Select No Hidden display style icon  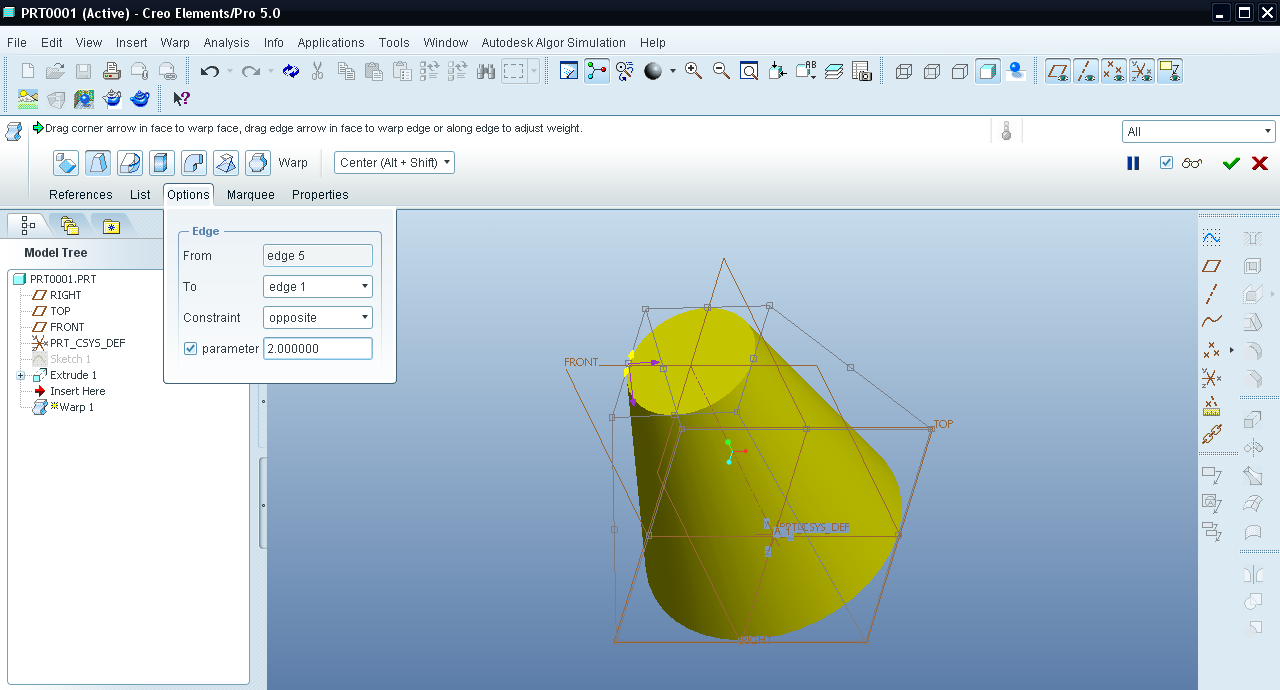(x=960, y=71)
